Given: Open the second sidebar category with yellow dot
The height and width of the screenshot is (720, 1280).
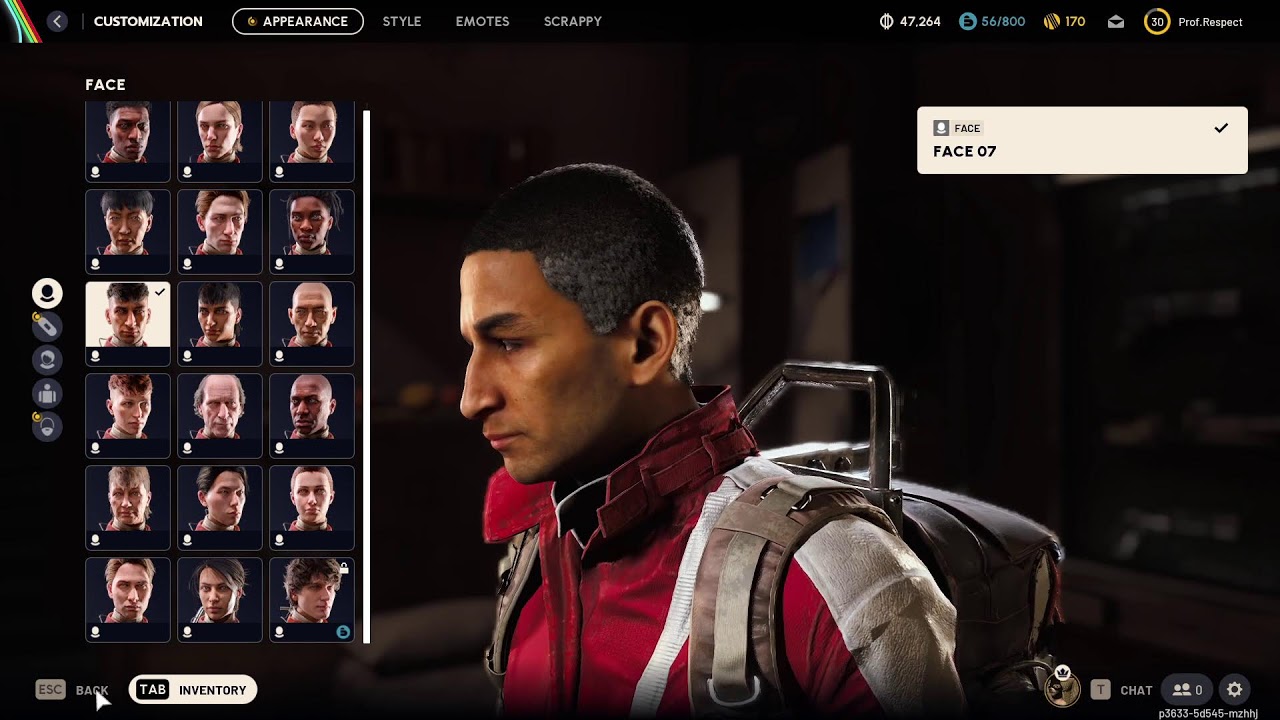Looking at the screenshot, I should (47, 326).
